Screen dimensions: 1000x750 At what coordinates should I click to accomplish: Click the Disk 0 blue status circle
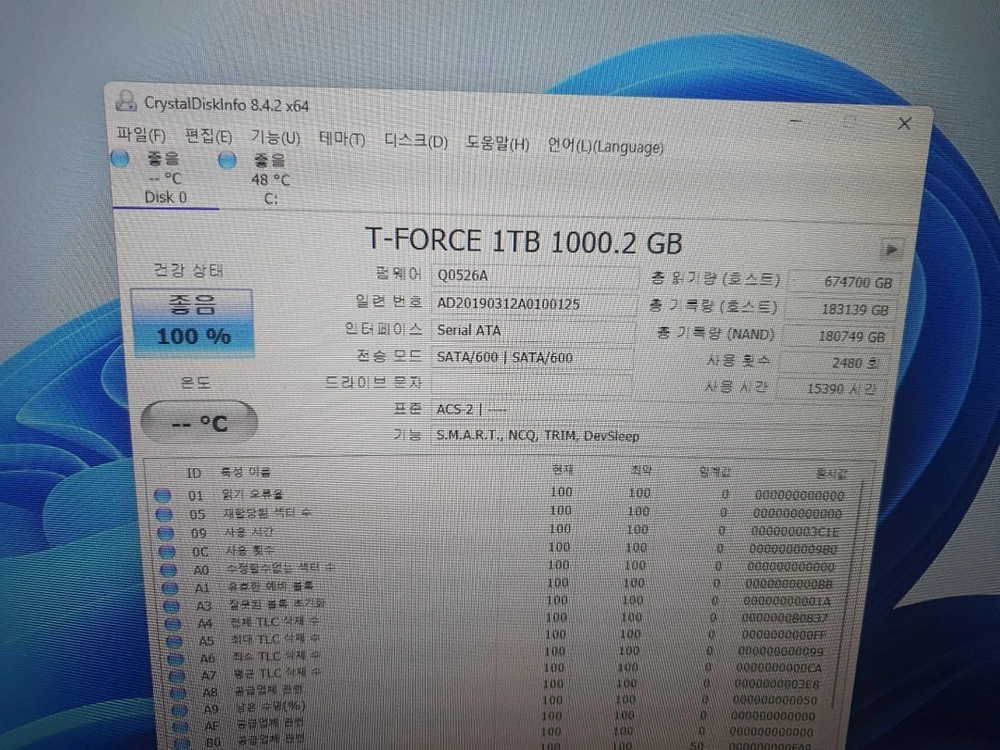click(120, 158)
